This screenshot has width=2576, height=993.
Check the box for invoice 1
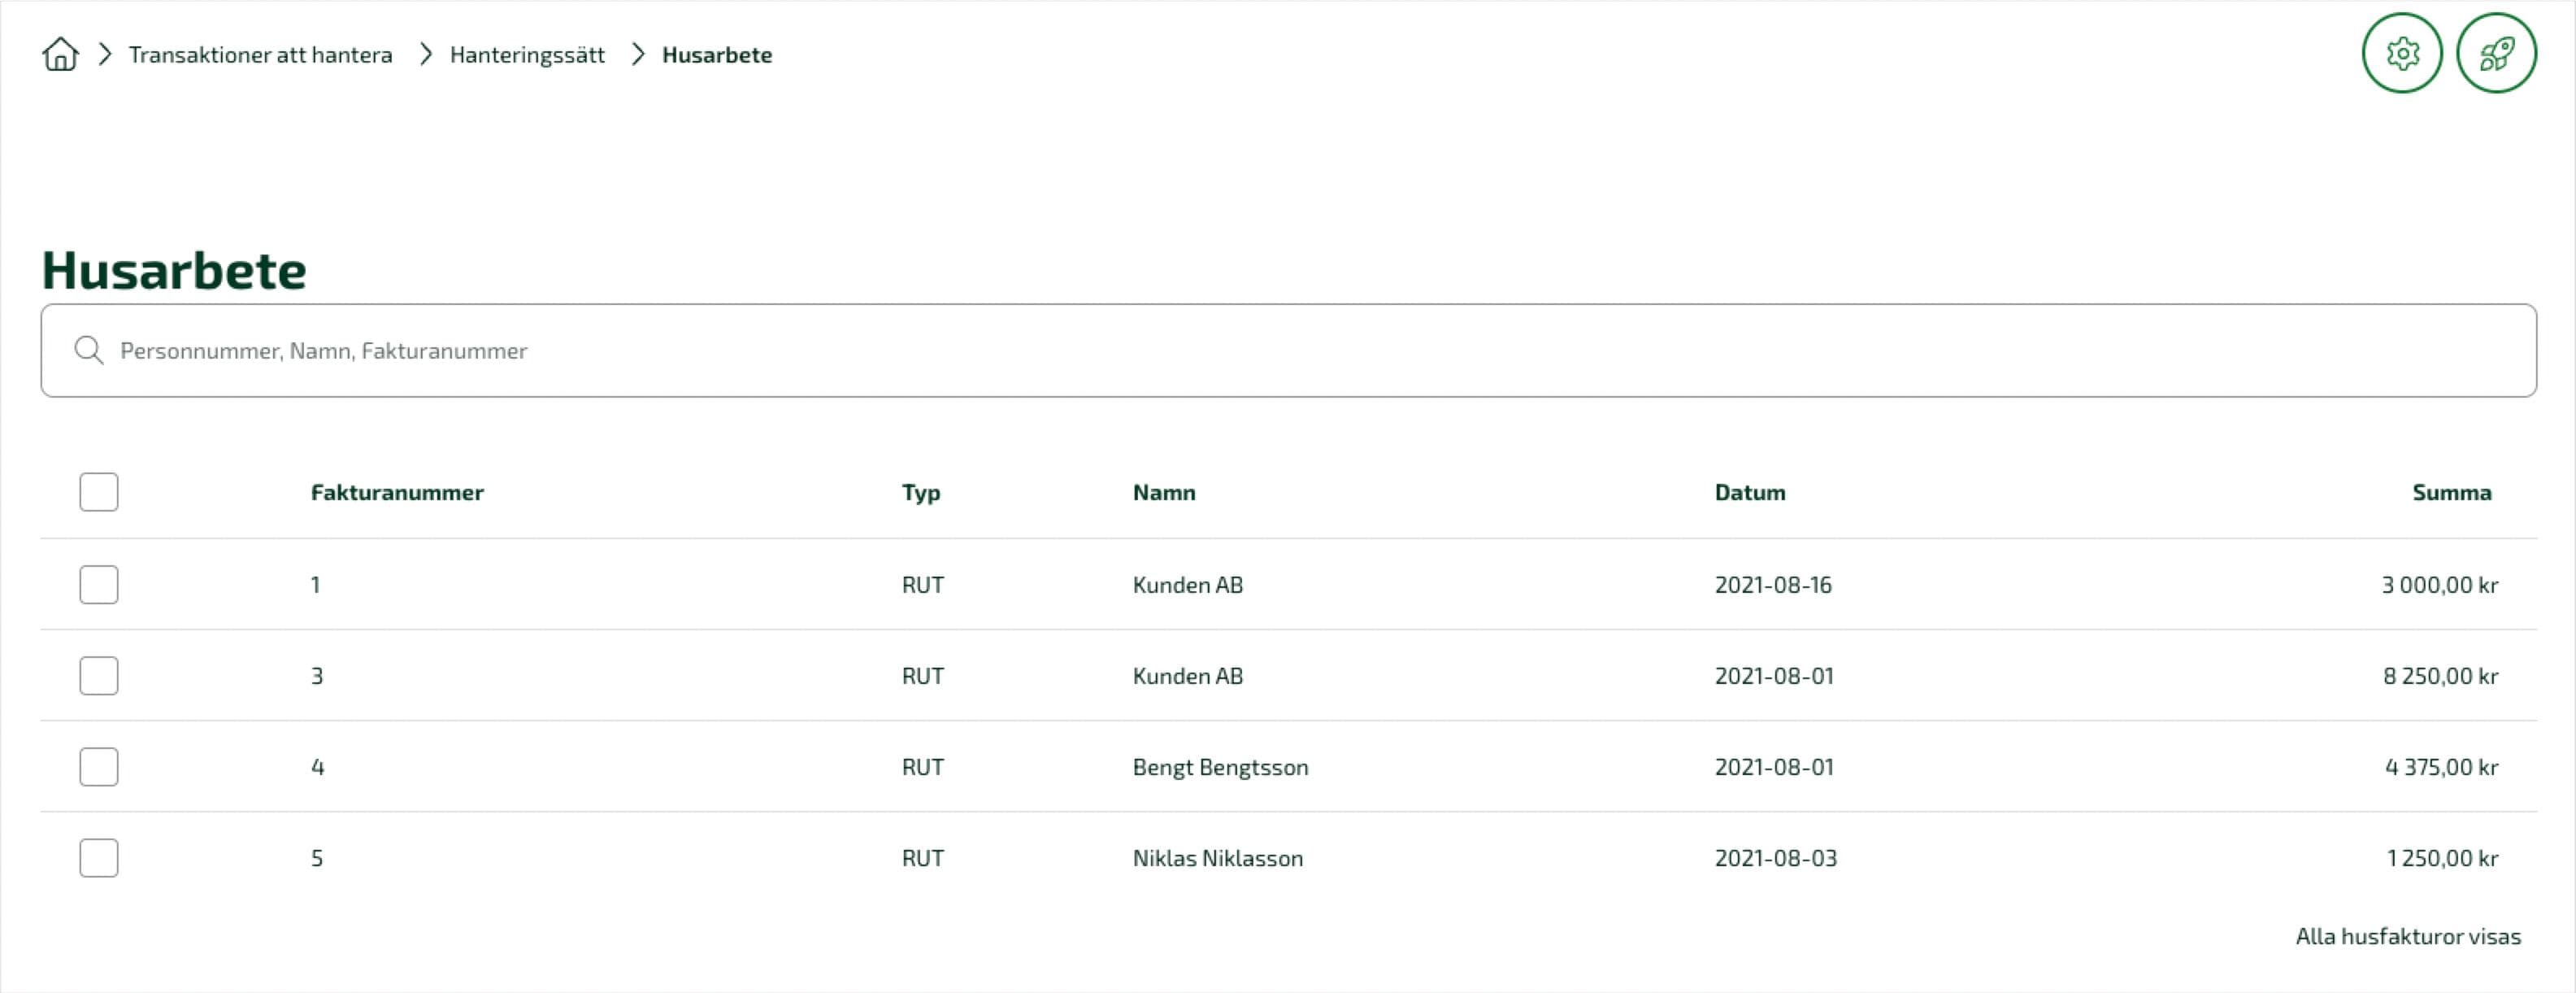[99, 585]
